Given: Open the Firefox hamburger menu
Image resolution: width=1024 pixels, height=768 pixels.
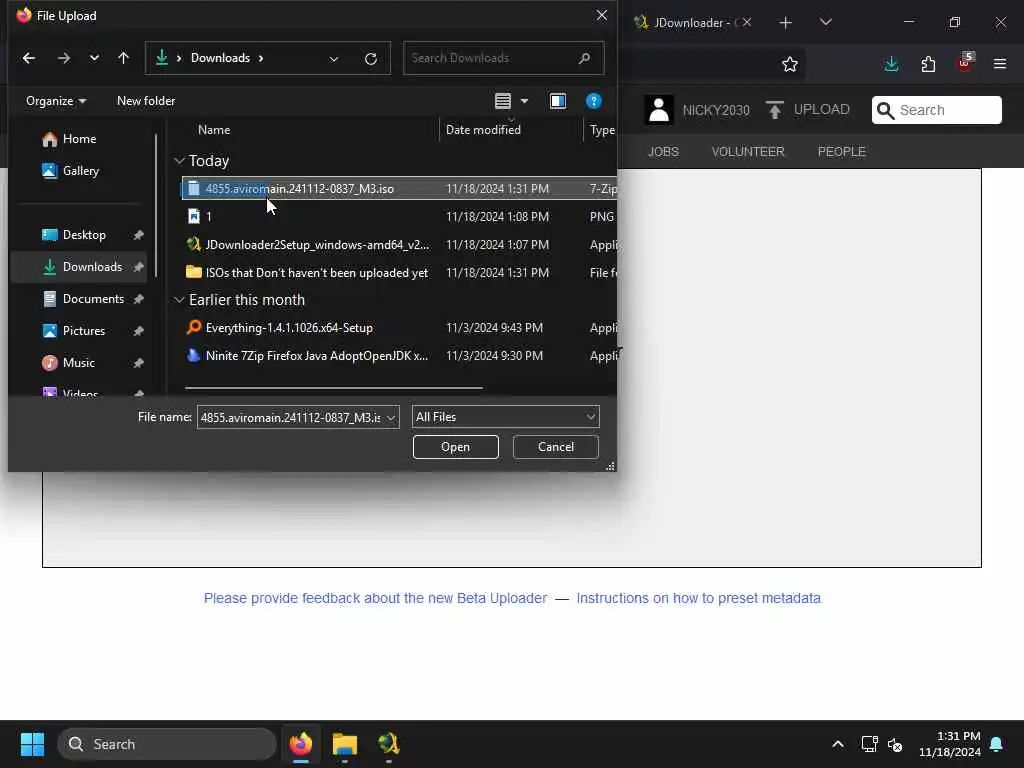Looking at the screenshot, I should click(1000, 64).
